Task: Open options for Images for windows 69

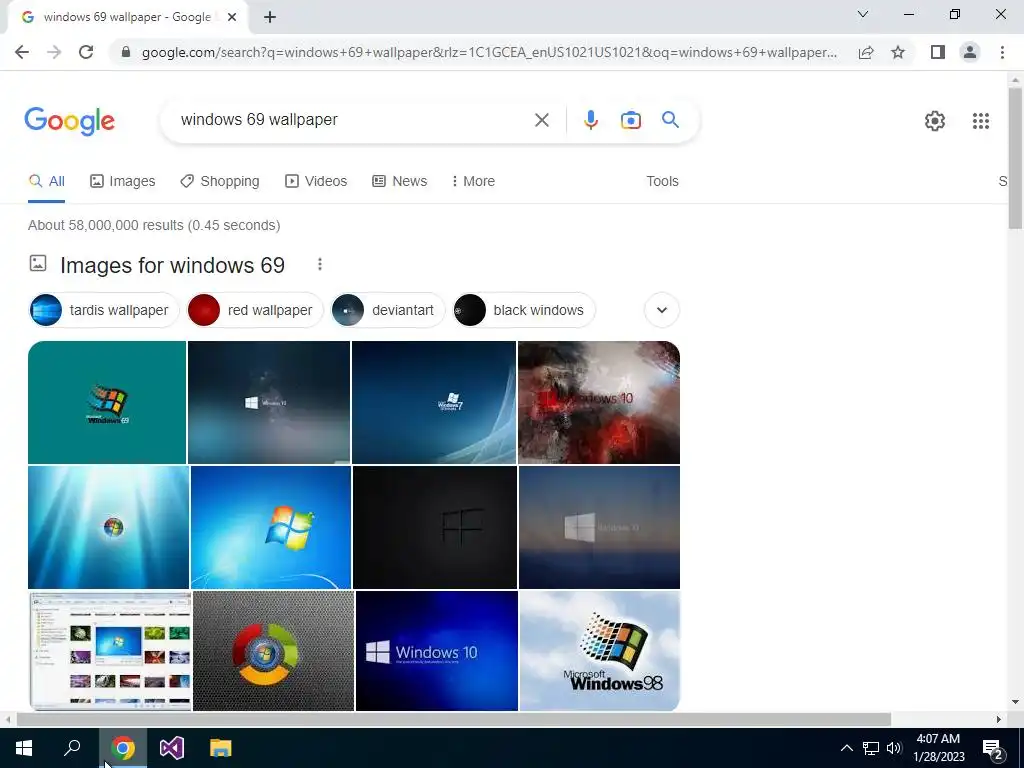Action: click(x=319, y=264)
